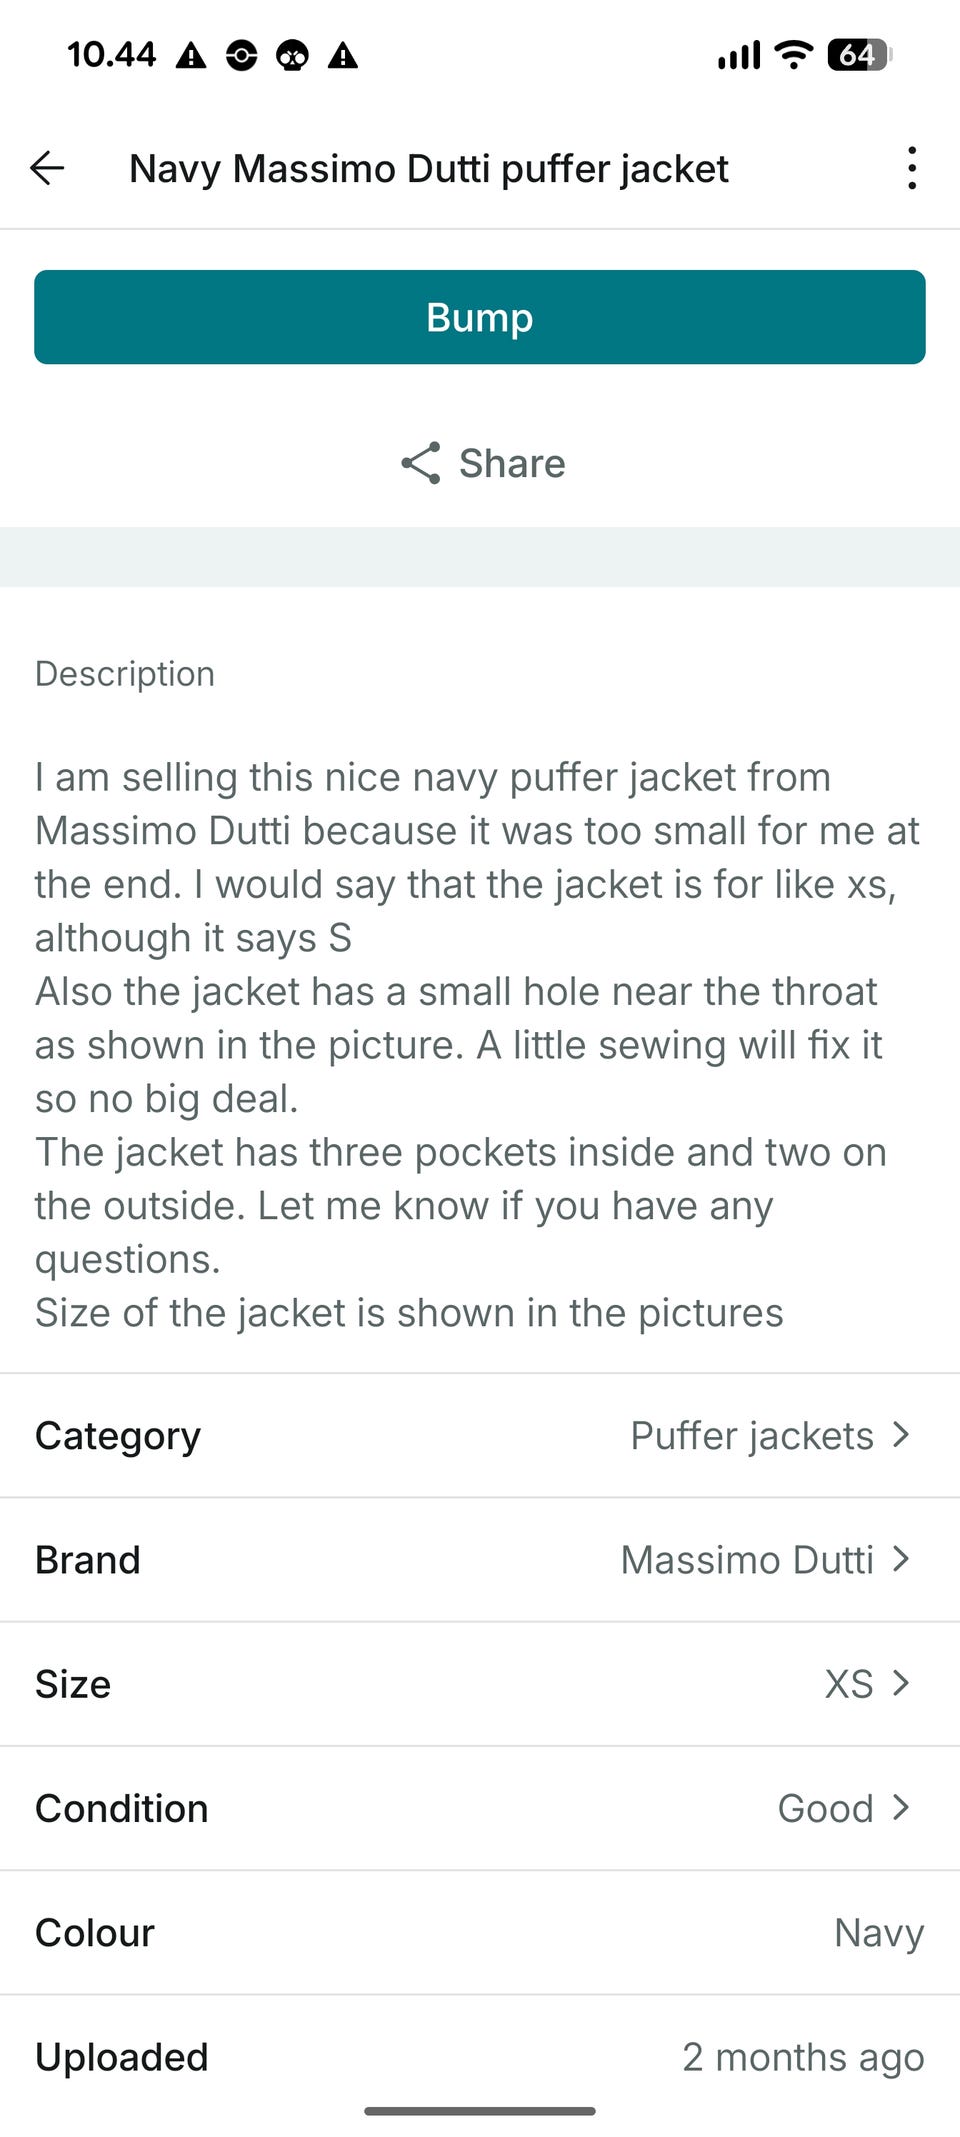Screen dimensions: 960x2137
Task: Open the Massimo Dutti brand chevron
Action: tap(901, 1559)
